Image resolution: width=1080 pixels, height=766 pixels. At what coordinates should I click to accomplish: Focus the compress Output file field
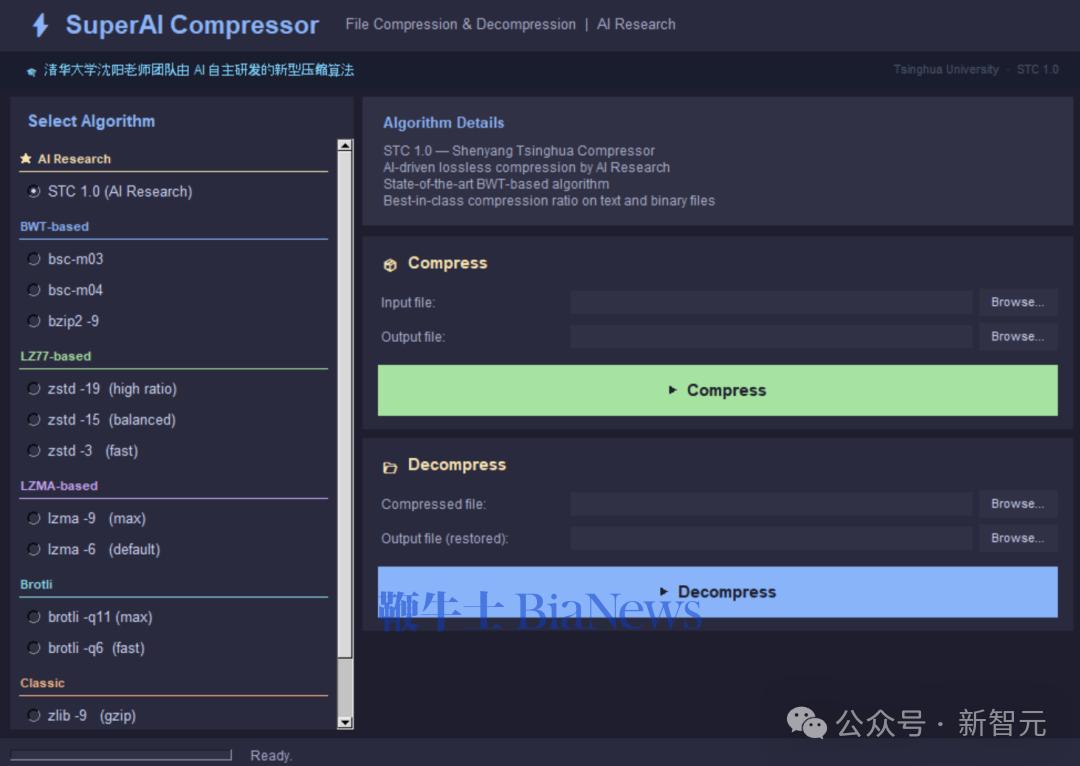click(x=771, y=337)
